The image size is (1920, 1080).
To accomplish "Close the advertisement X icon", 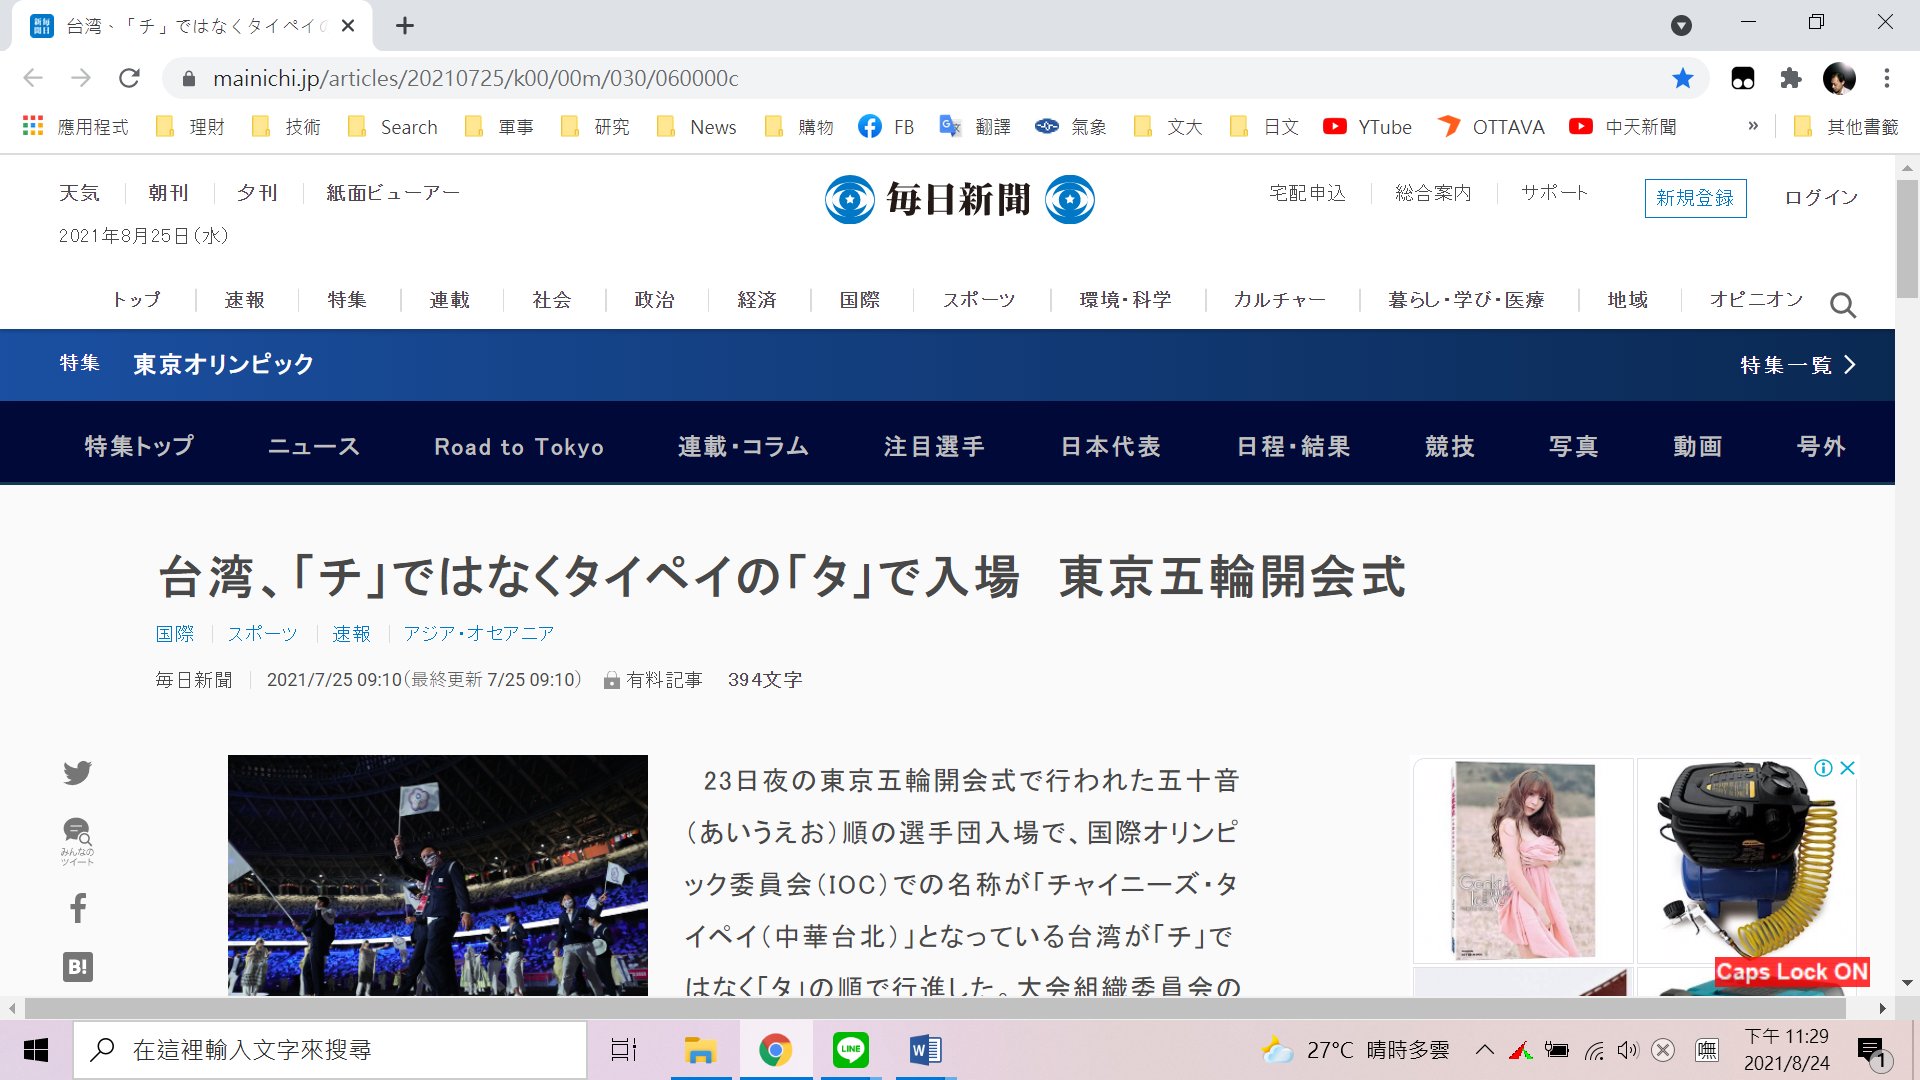I will (x=1848, y=768).
